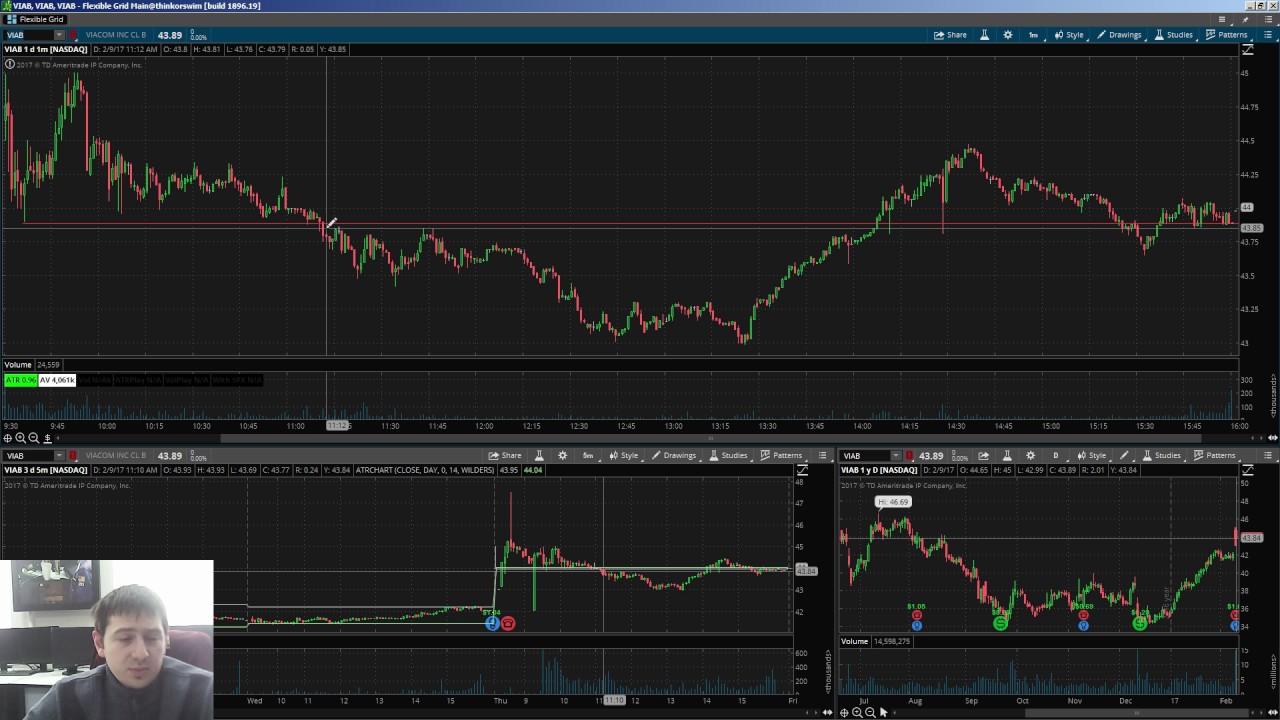Click the price-scale toggle icon in bottom-left chart
This screenshot has height=720, width=1280.
click(801, 469)
